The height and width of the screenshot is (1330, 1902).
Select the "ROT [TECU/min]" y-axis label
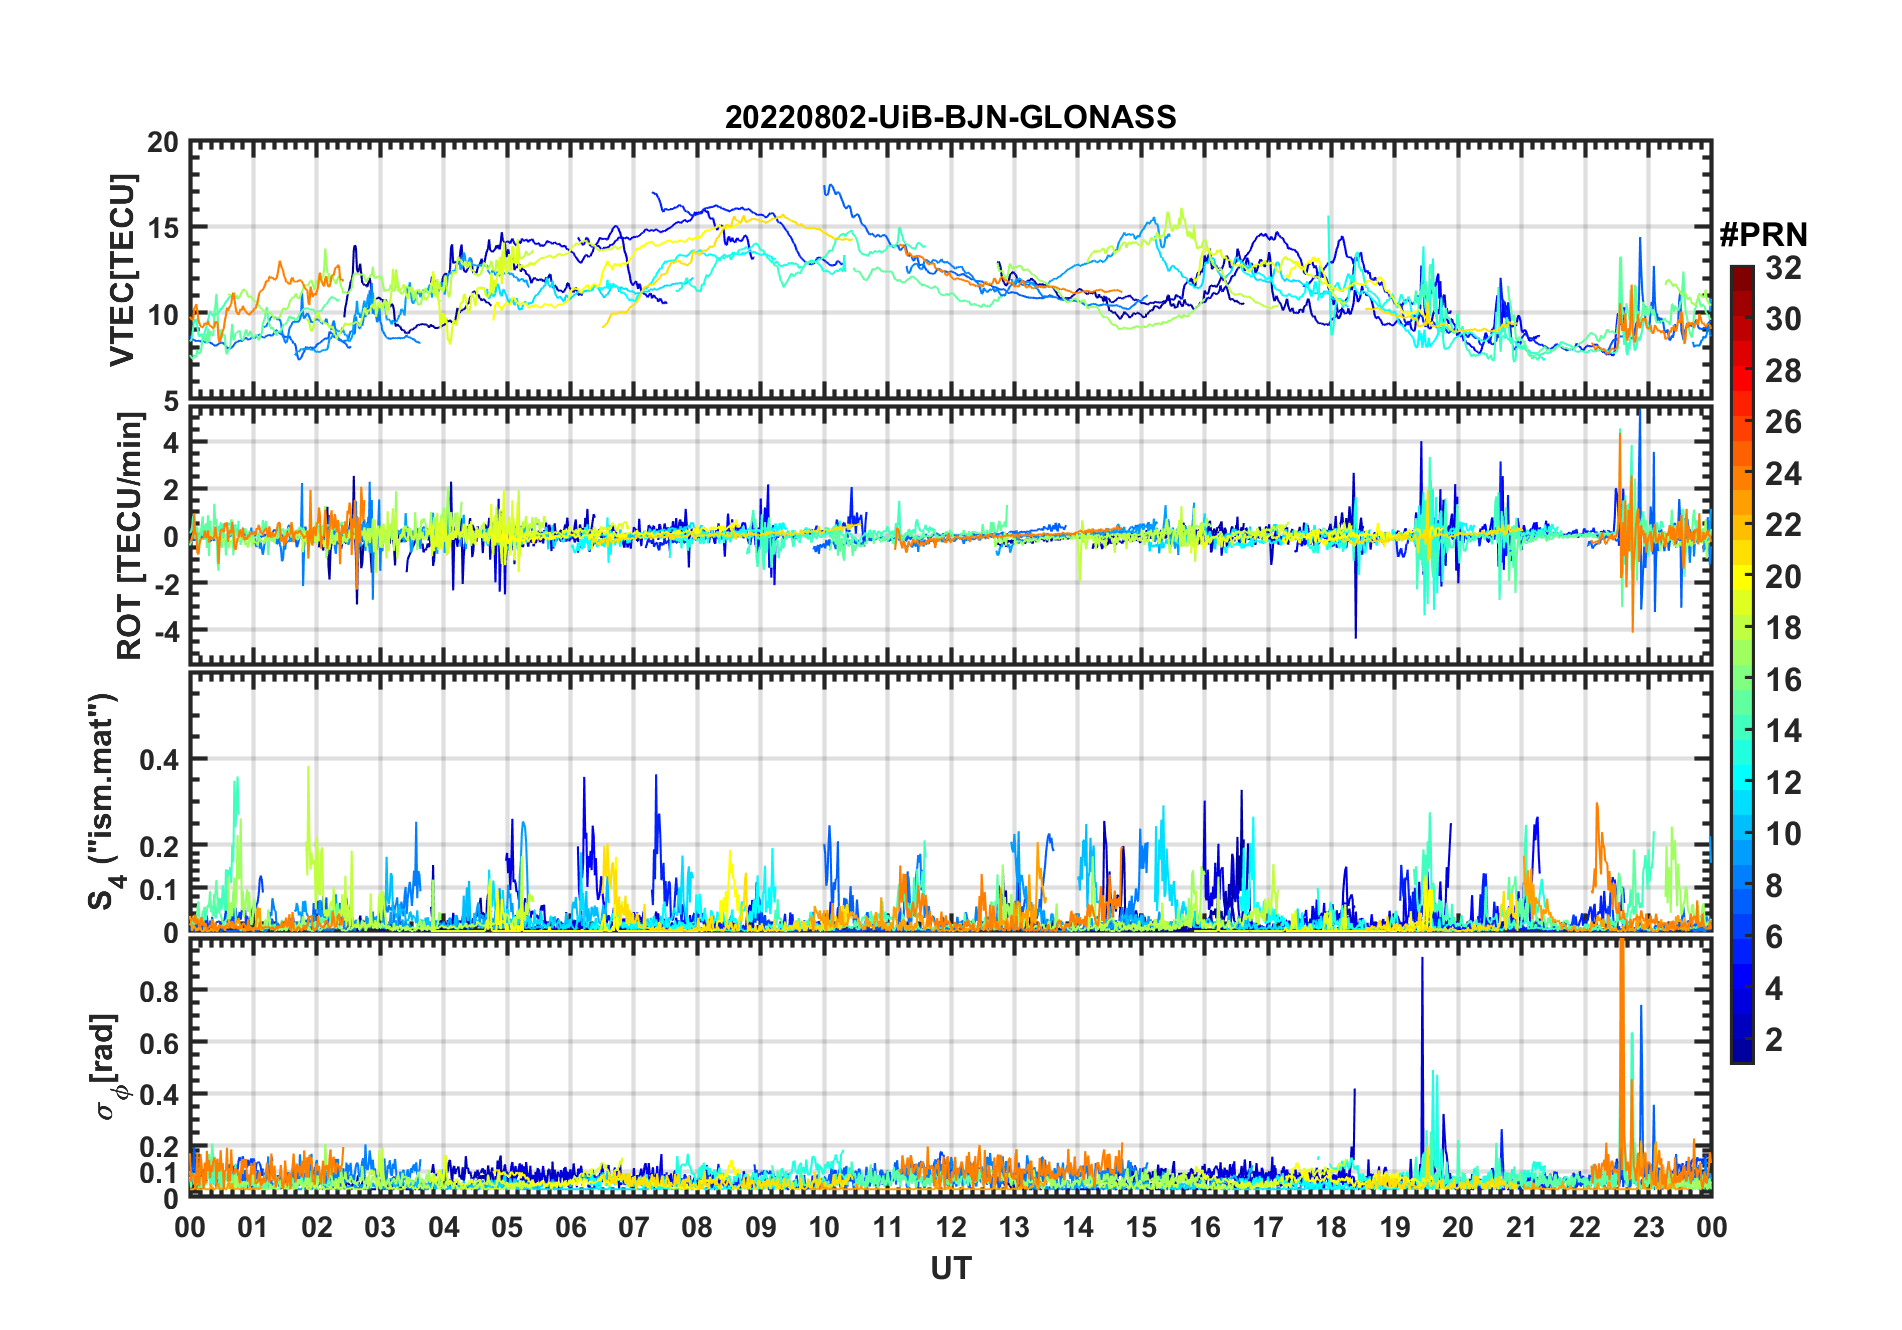pyautogui.click(x=130, y=536)
